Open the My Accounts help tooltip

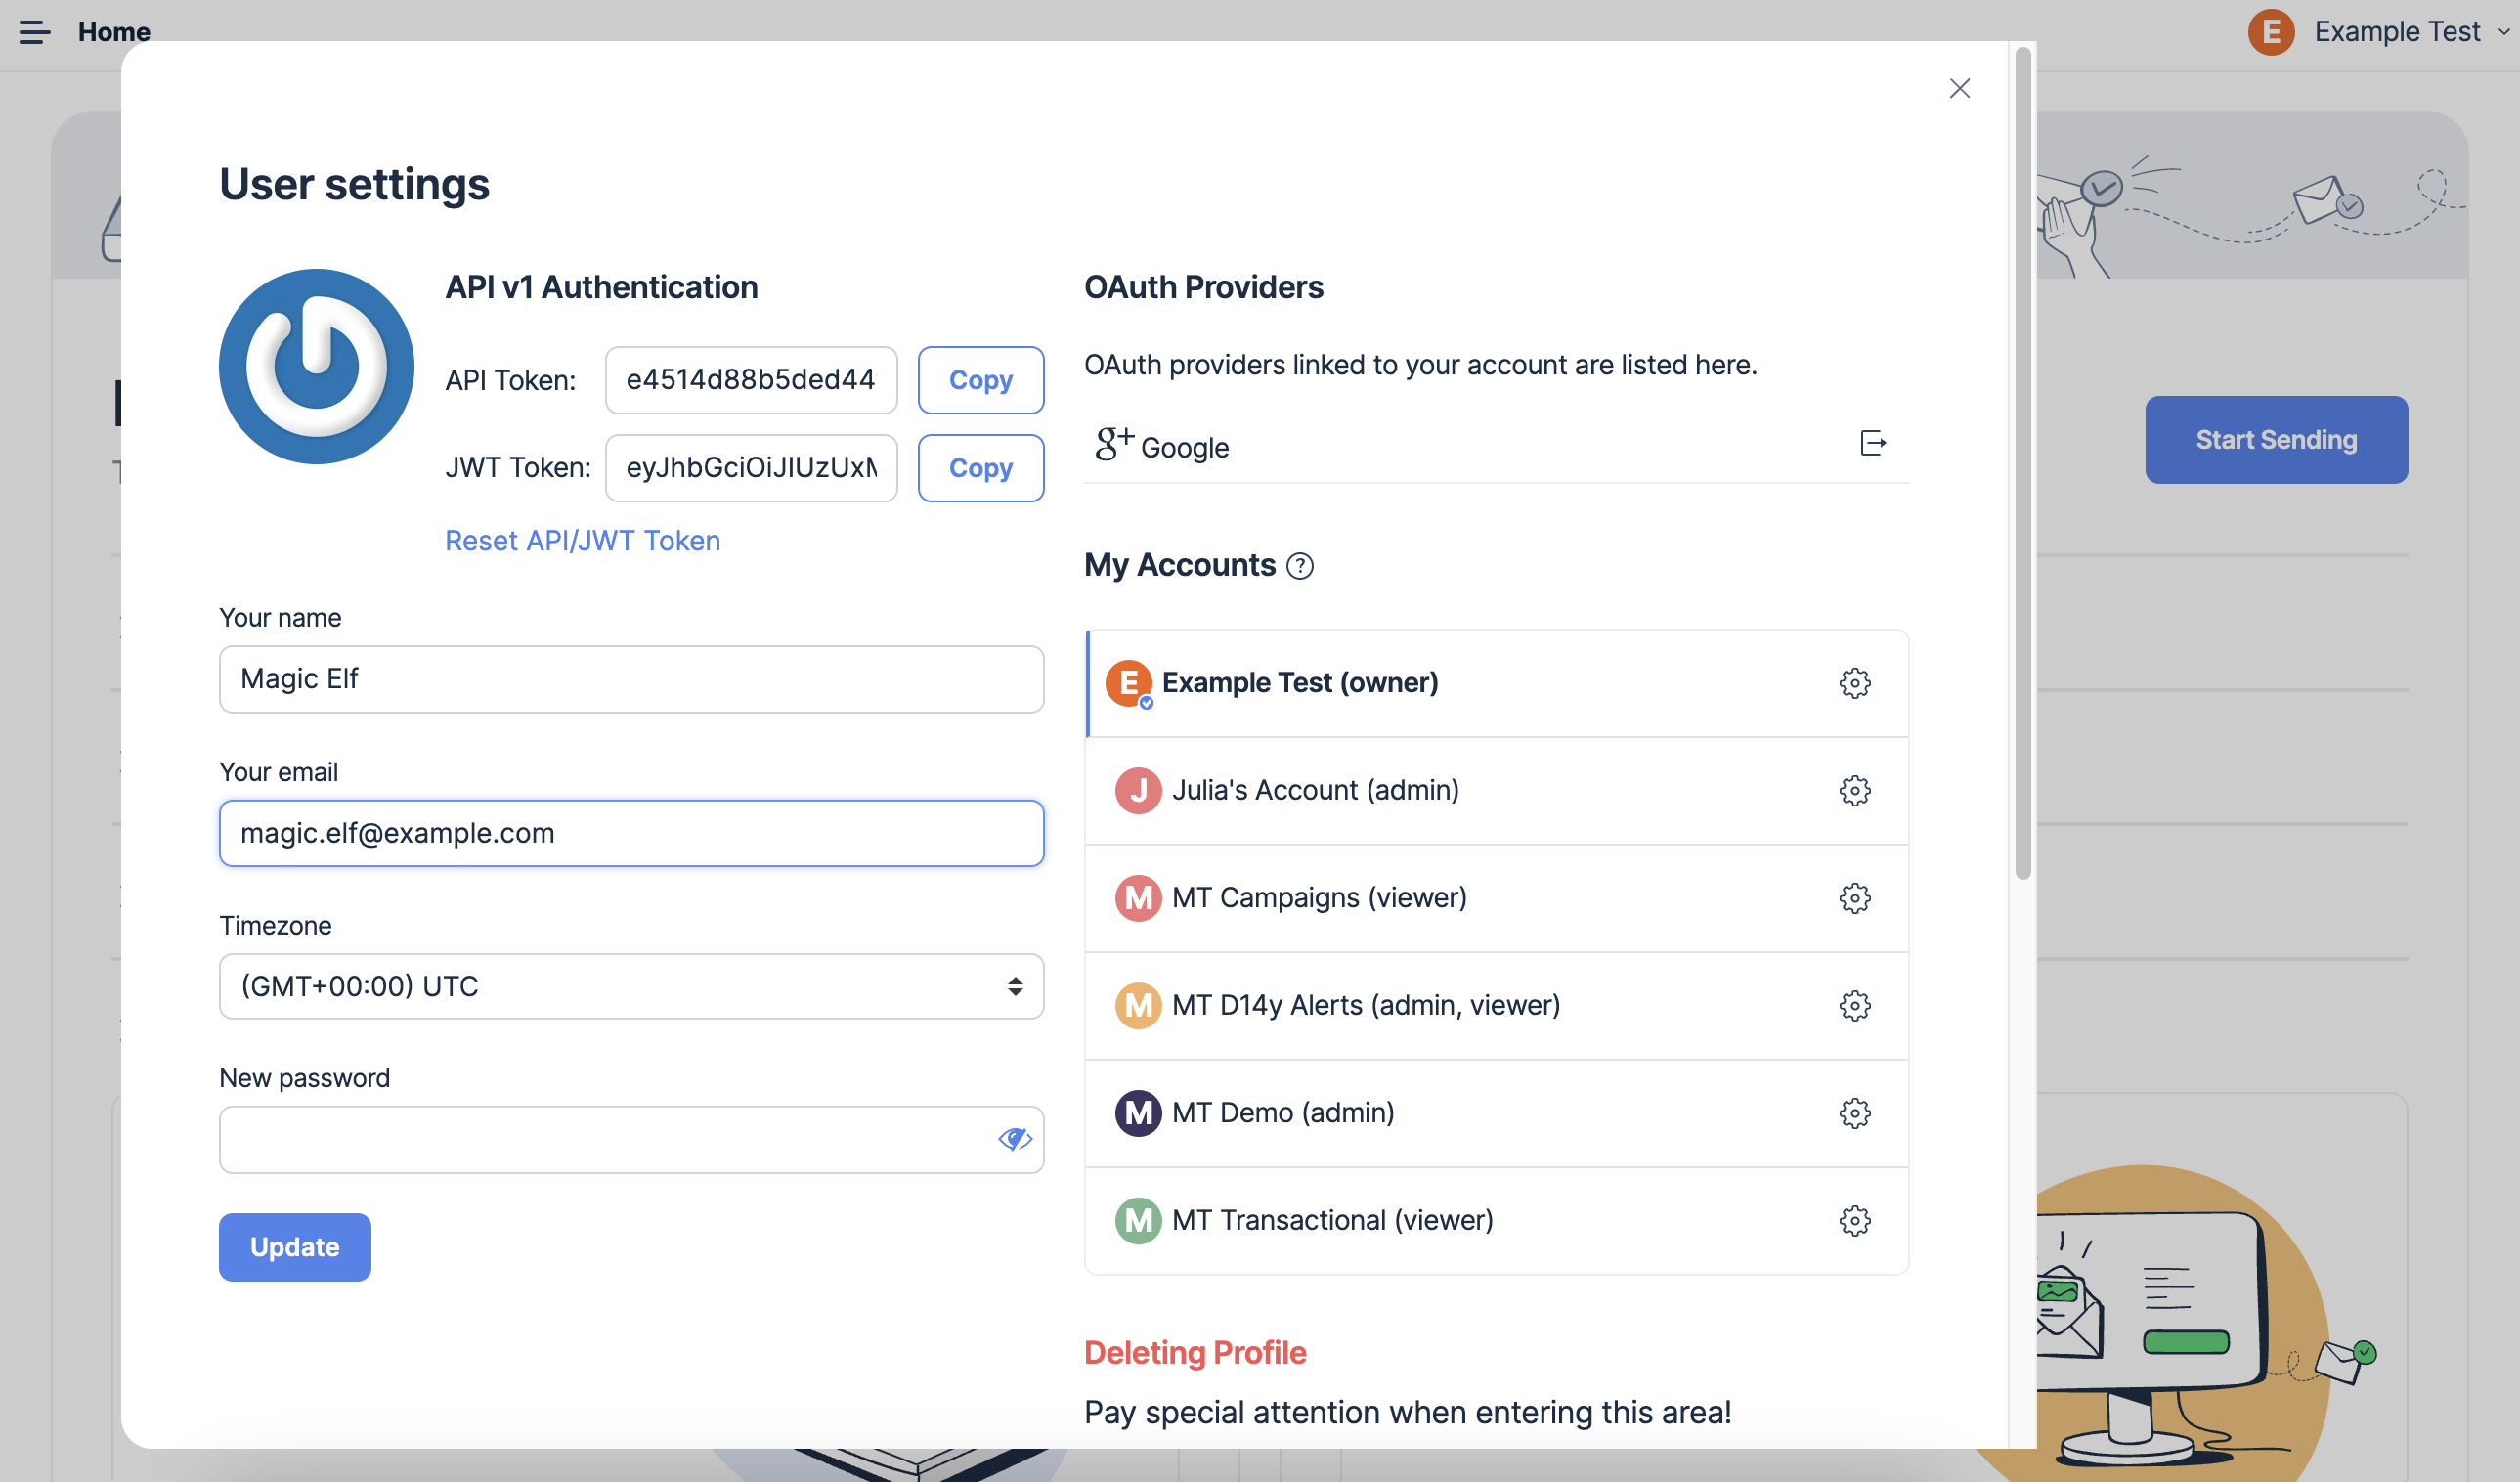click(1301, 565)
